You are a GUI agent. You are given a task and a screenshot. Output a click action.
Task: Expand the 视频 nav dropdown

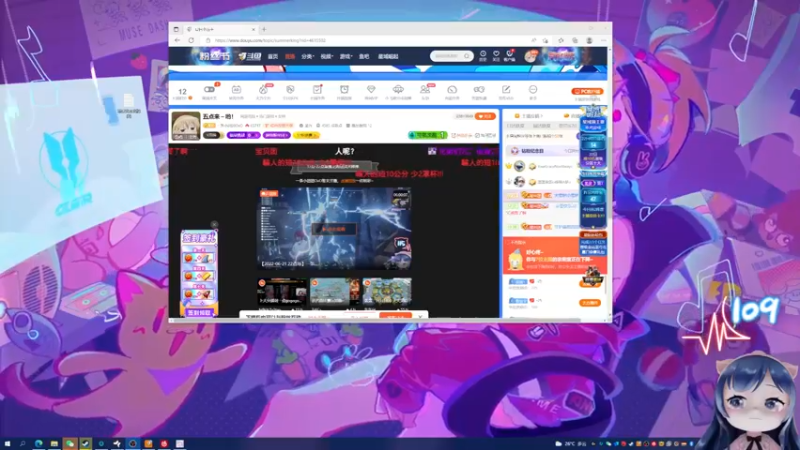(x=327, y=57)
